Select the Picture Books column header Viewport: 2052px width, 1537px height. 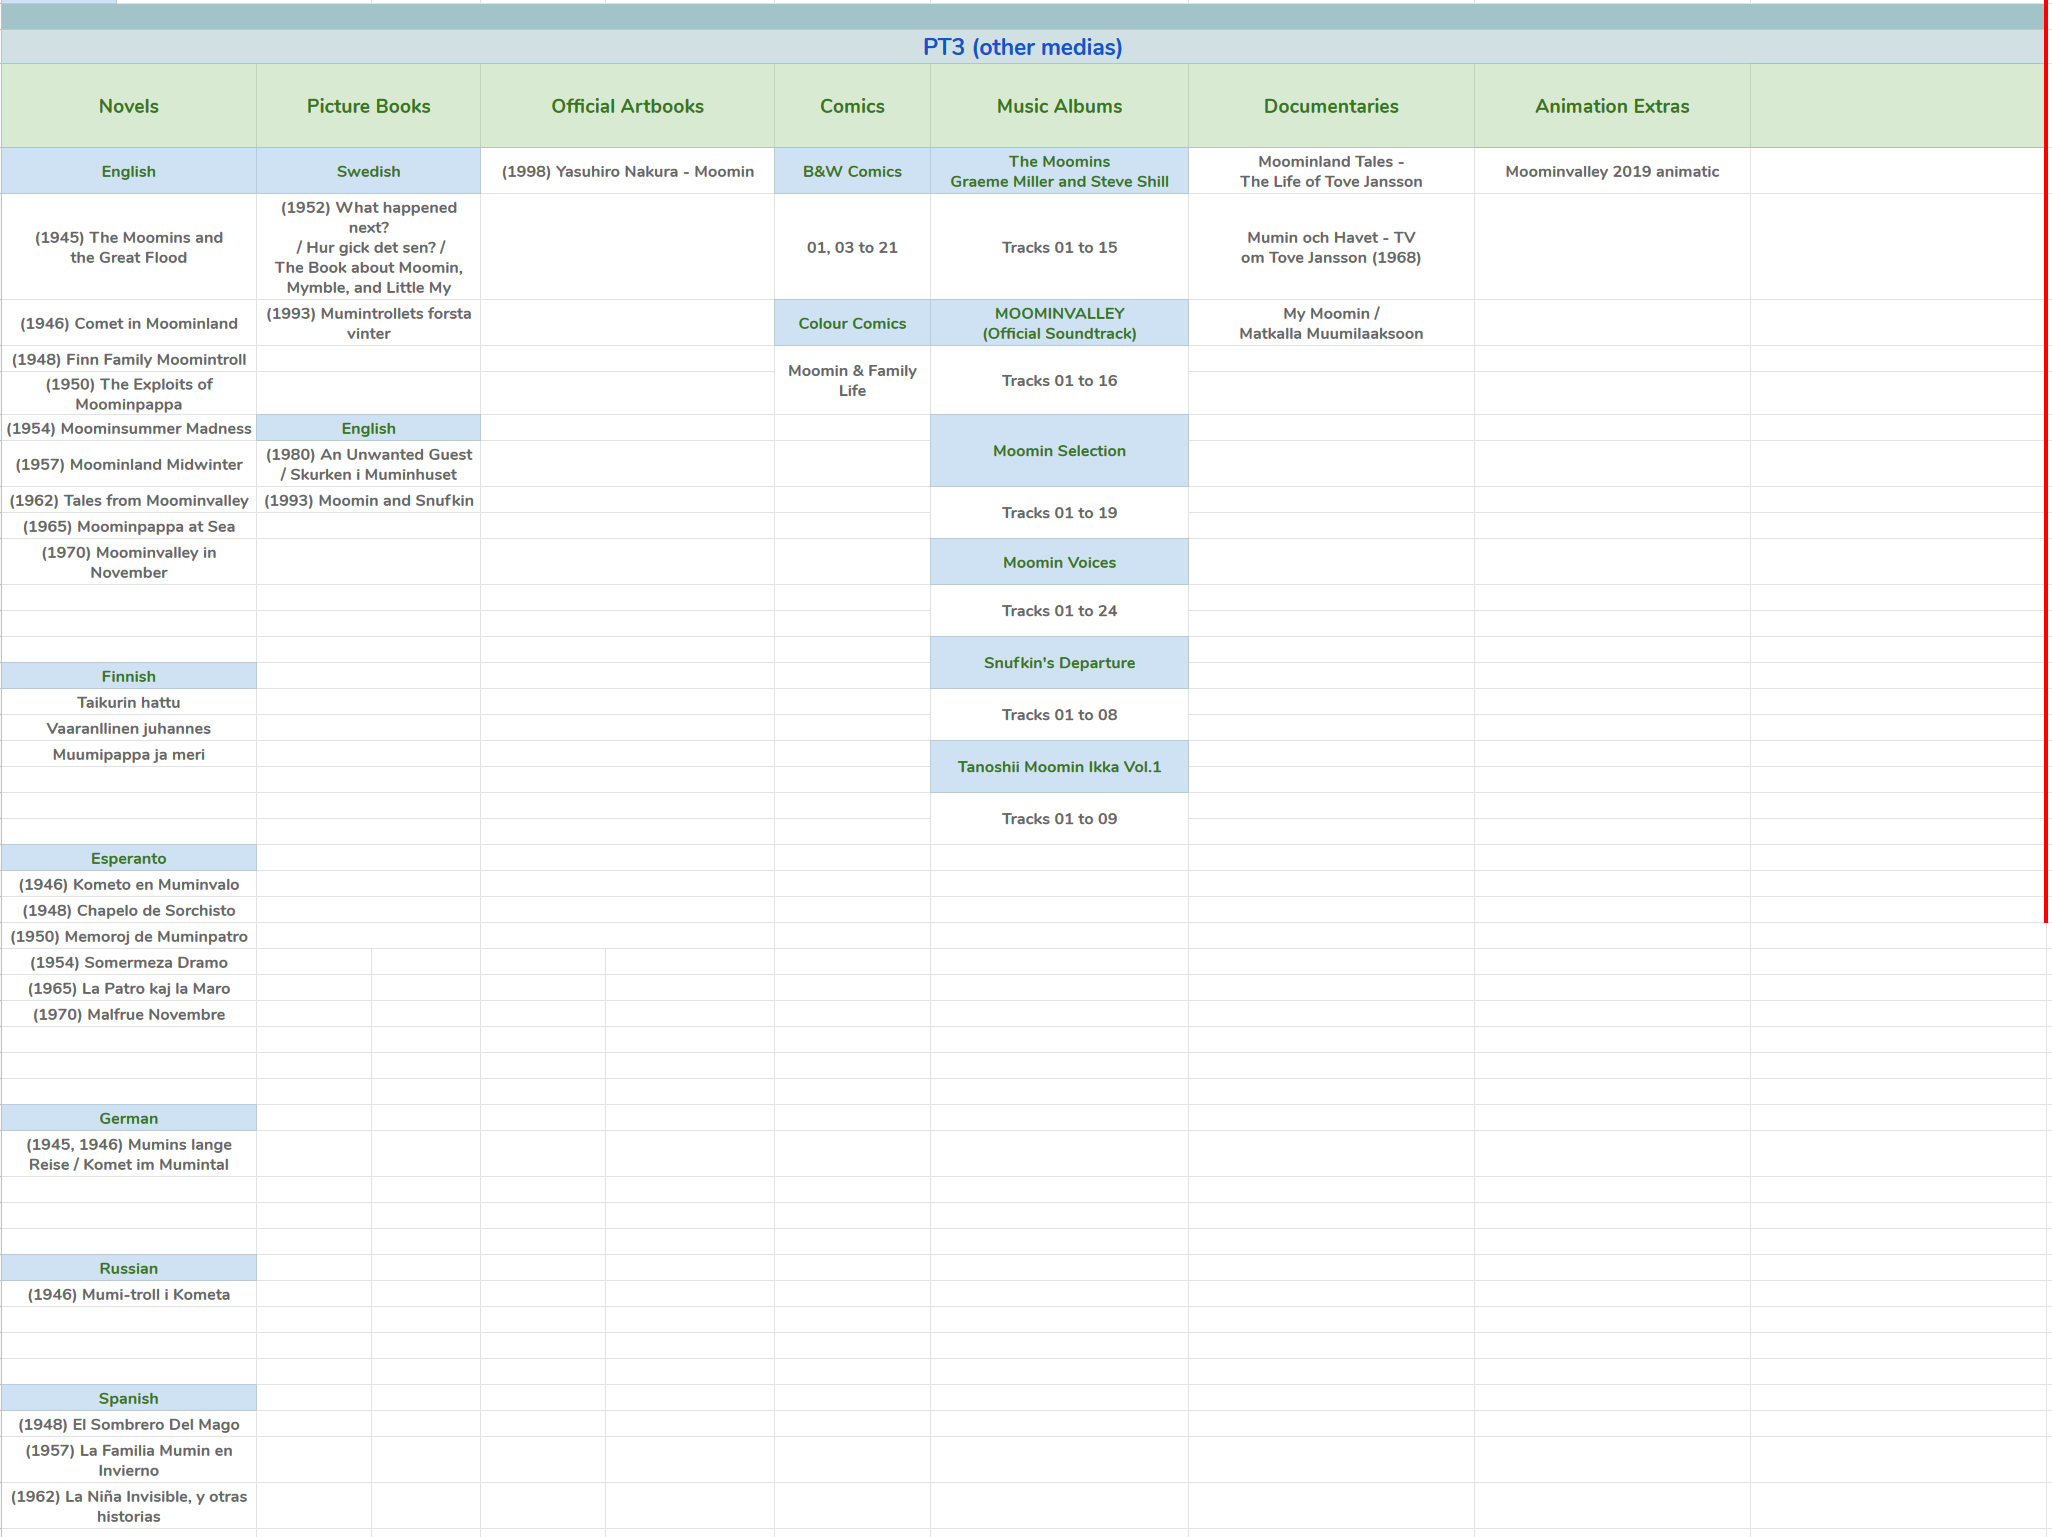[x=368, y=106]
